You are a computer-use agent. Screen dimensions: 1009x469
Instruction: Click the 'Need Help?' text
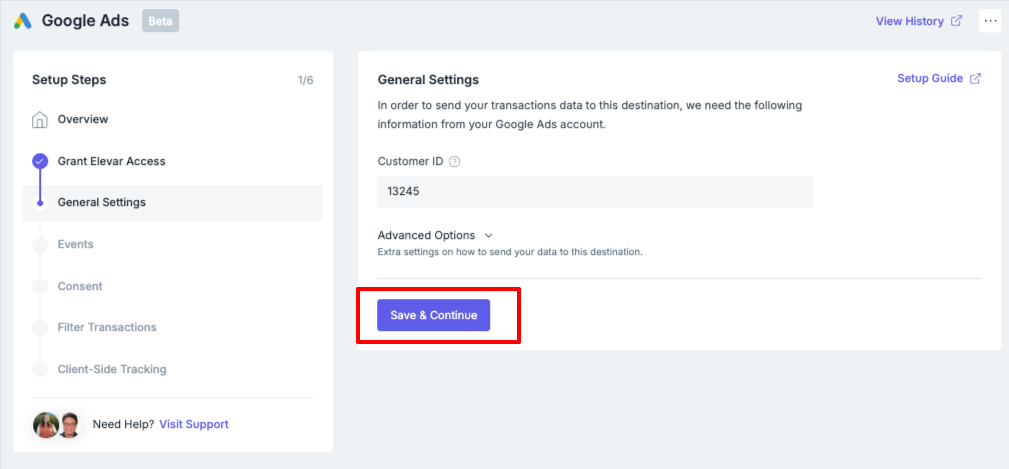click(x=123, y=425)
